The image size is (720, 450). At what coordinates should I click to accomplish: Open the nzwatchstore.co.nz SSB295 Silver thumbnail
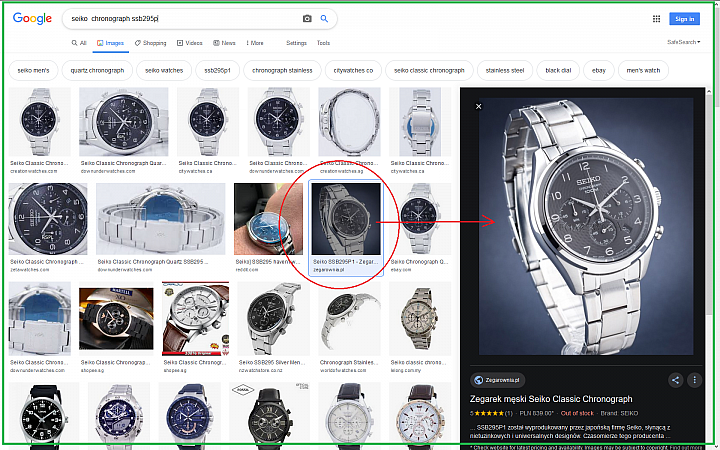click(x=274, y=318)
